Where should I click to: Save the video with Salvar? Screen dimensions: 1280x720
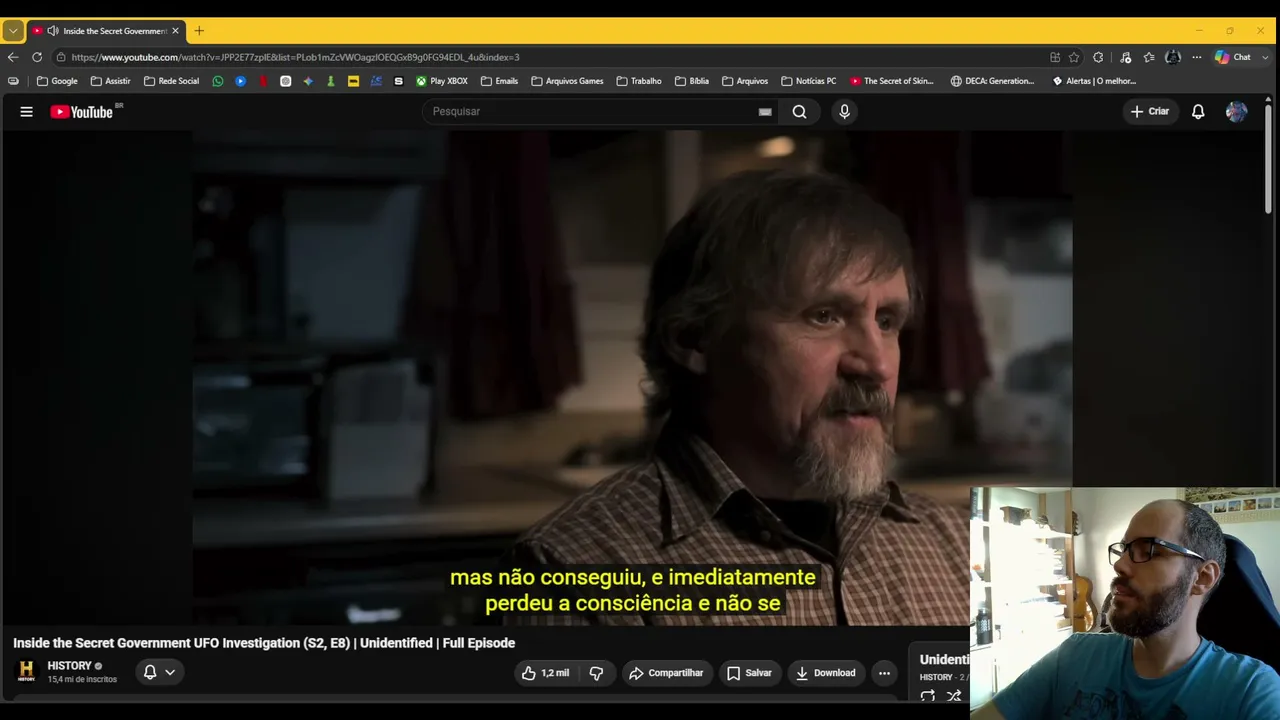(x=749, y=673)
